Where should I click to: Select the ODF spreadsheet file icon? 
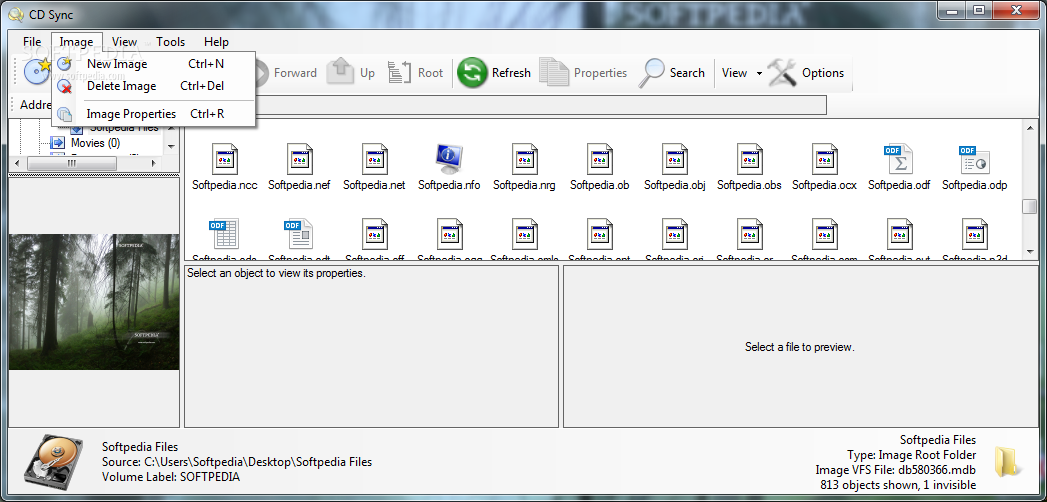tap(224, 234)
